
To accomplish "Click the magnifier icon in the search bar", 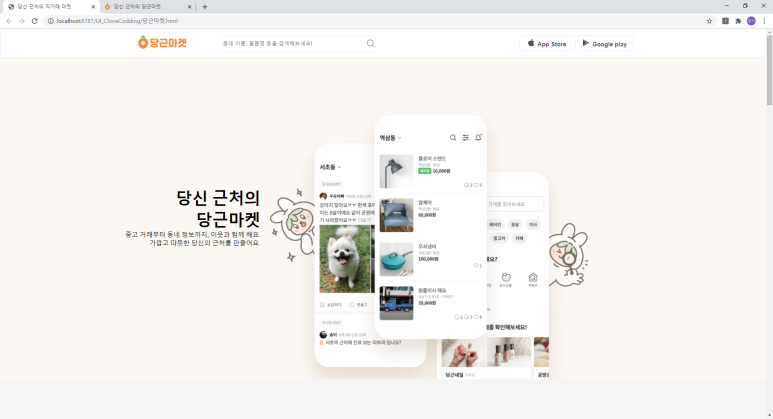I will point(371,43).
